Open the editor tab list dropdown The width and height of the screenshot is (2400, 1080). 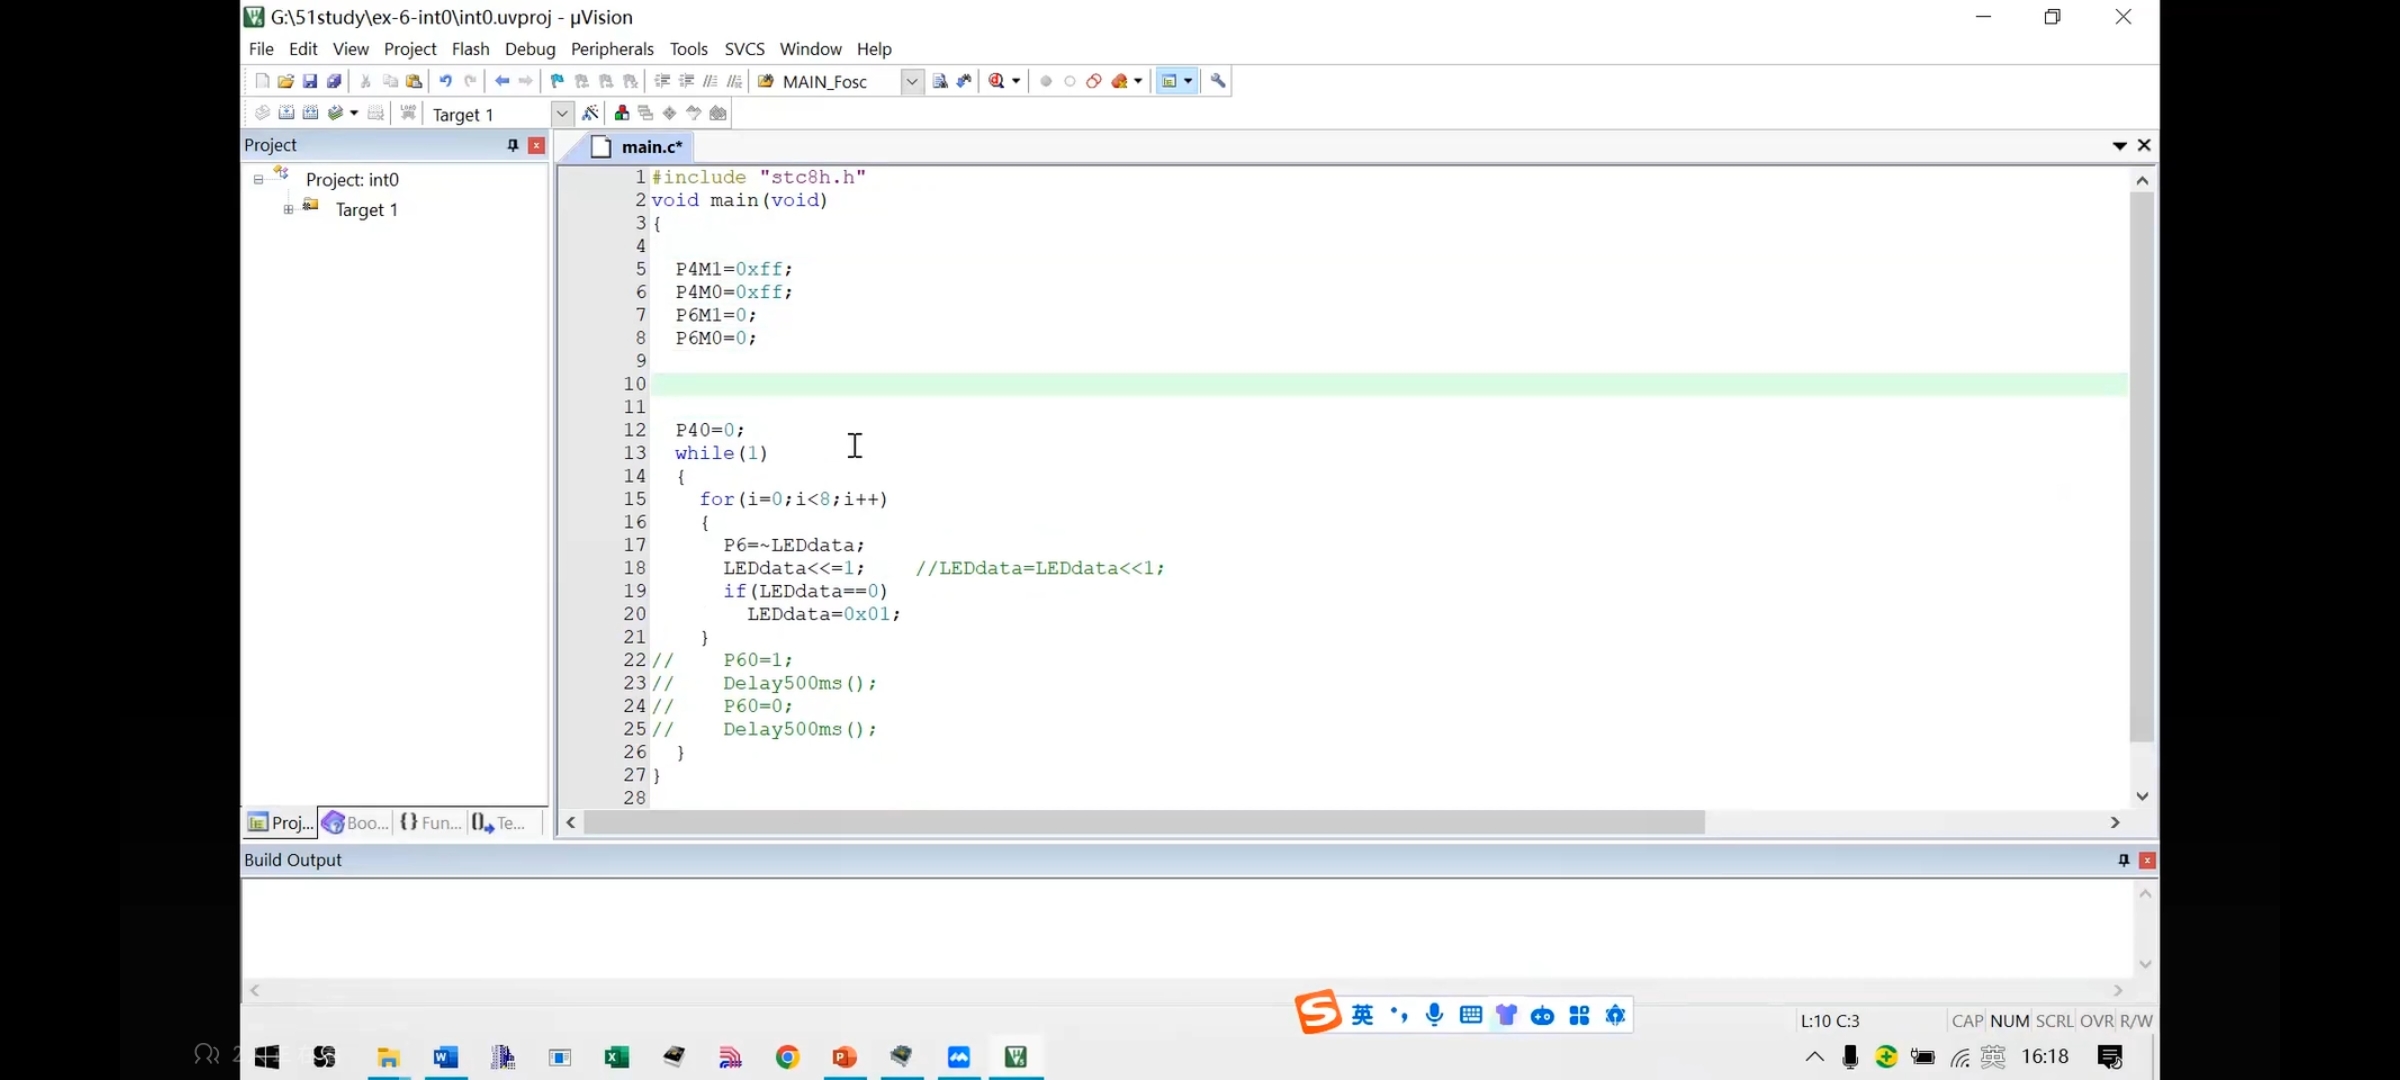coord(2119,146)
